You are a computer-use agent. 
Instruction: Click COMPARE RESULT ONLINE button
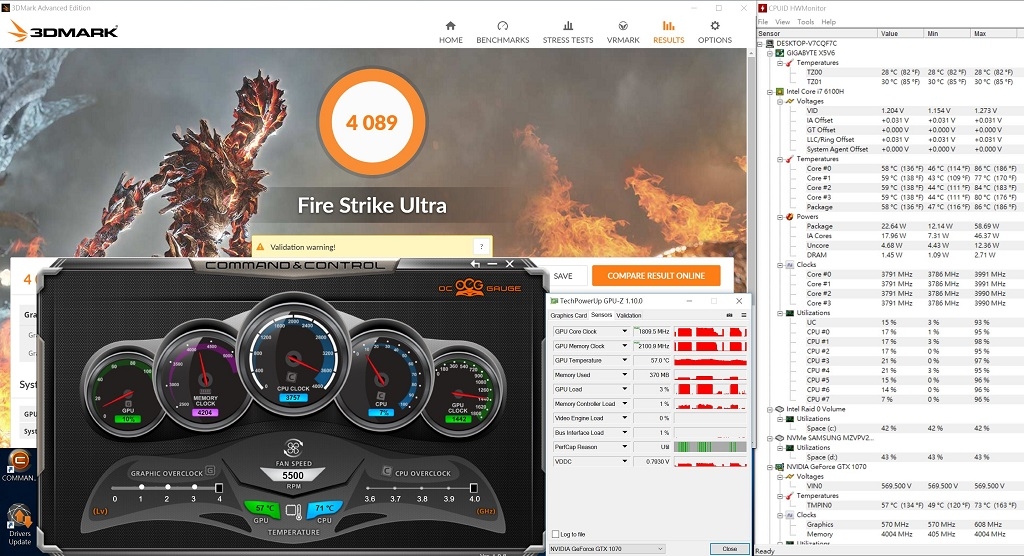(x=656, y=276)
